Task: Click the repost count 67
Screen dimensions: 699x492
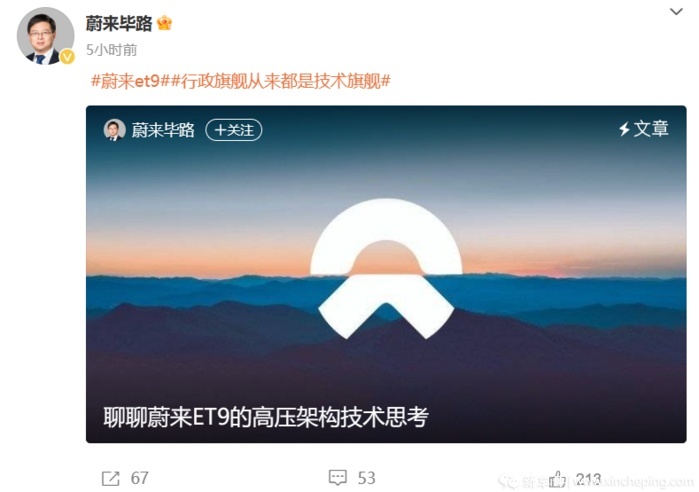Action: (x=140, y=478)
